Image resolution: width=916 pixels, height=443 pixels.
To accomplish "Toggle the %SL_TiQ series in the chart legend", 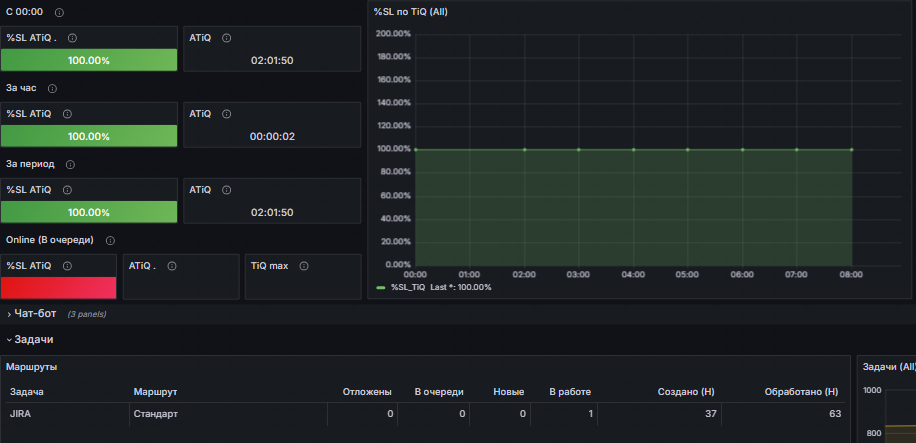I will (x=408, y=287).
